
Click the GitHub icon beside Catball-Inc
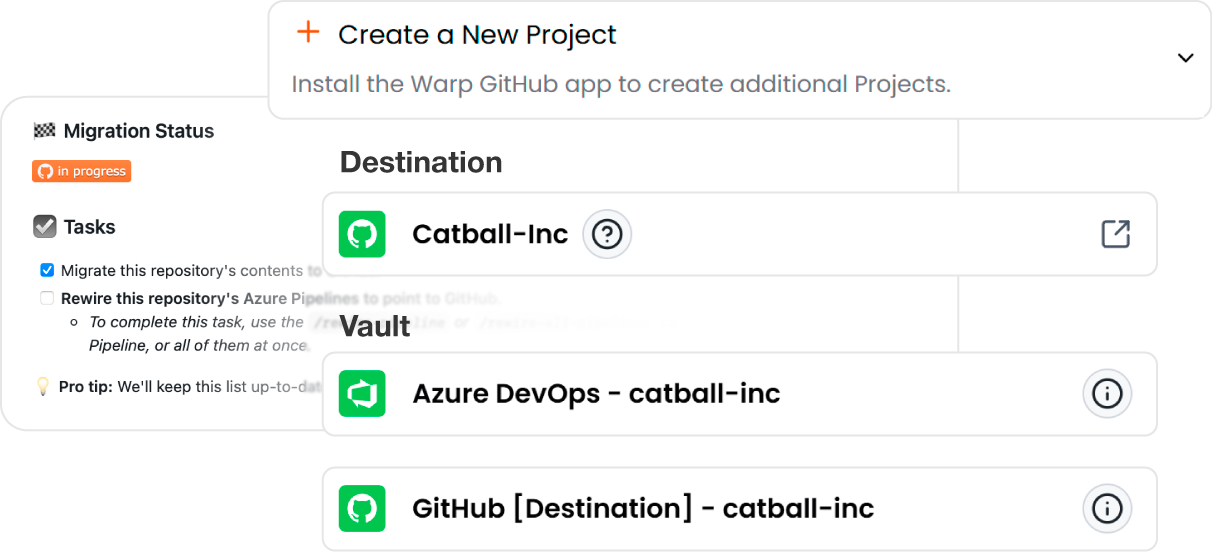click(362, 234)
